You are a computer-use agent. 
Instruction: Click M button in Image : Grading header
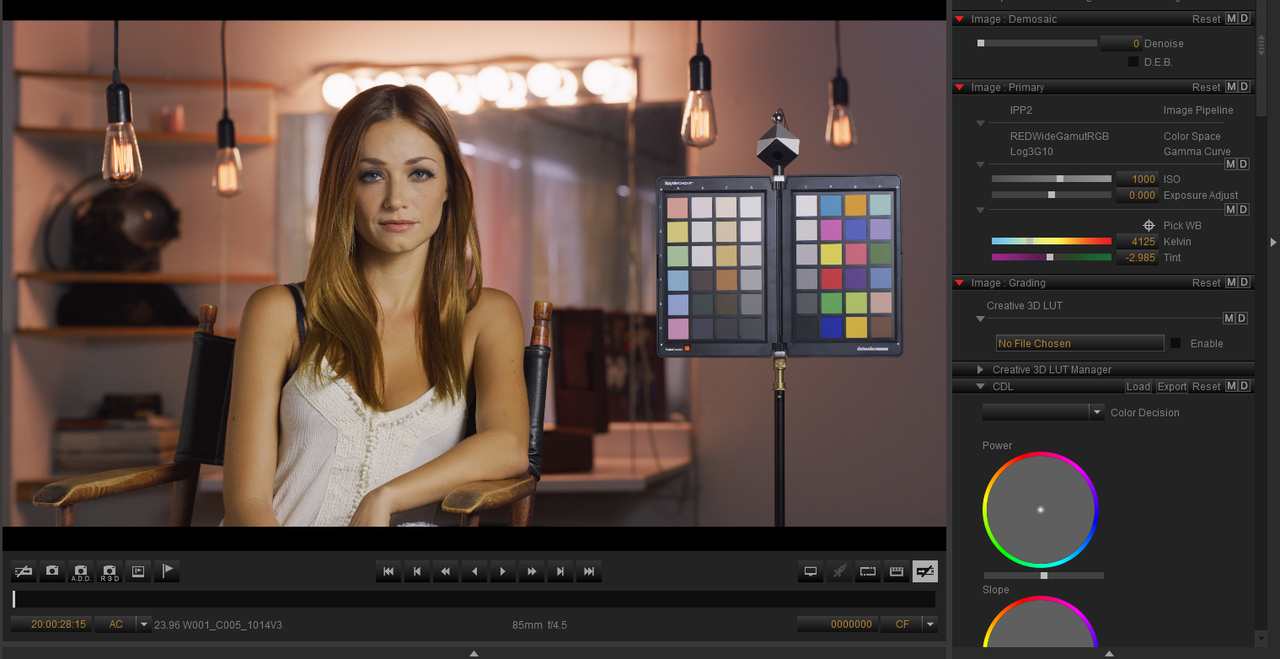tap(1232, 283)
